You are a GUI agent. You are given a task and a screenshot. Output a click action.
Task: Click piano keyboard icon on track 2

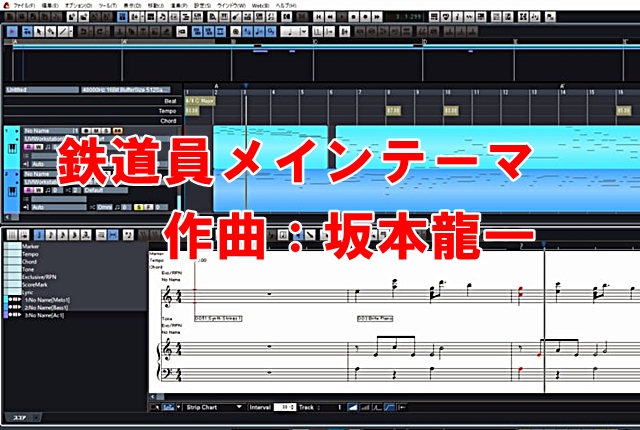click(x=12, y=192)
